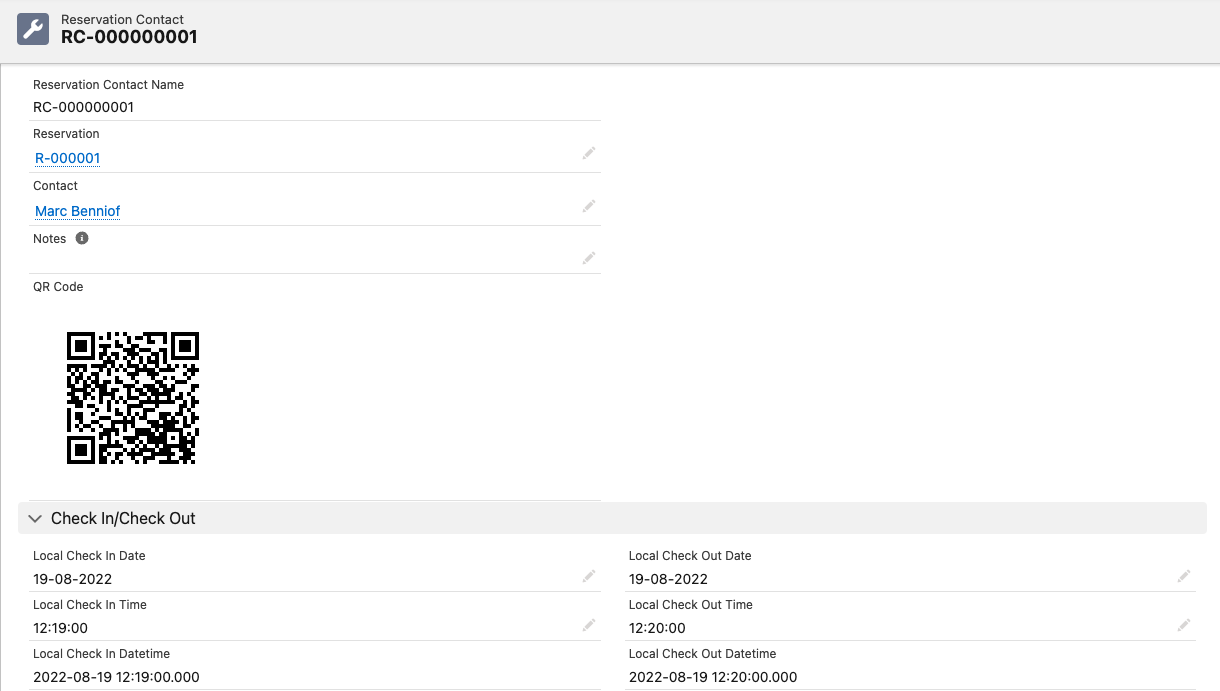Click the wrench Reservation Contact icon
The image size is (1220, 691).
(x=33, y=29)
